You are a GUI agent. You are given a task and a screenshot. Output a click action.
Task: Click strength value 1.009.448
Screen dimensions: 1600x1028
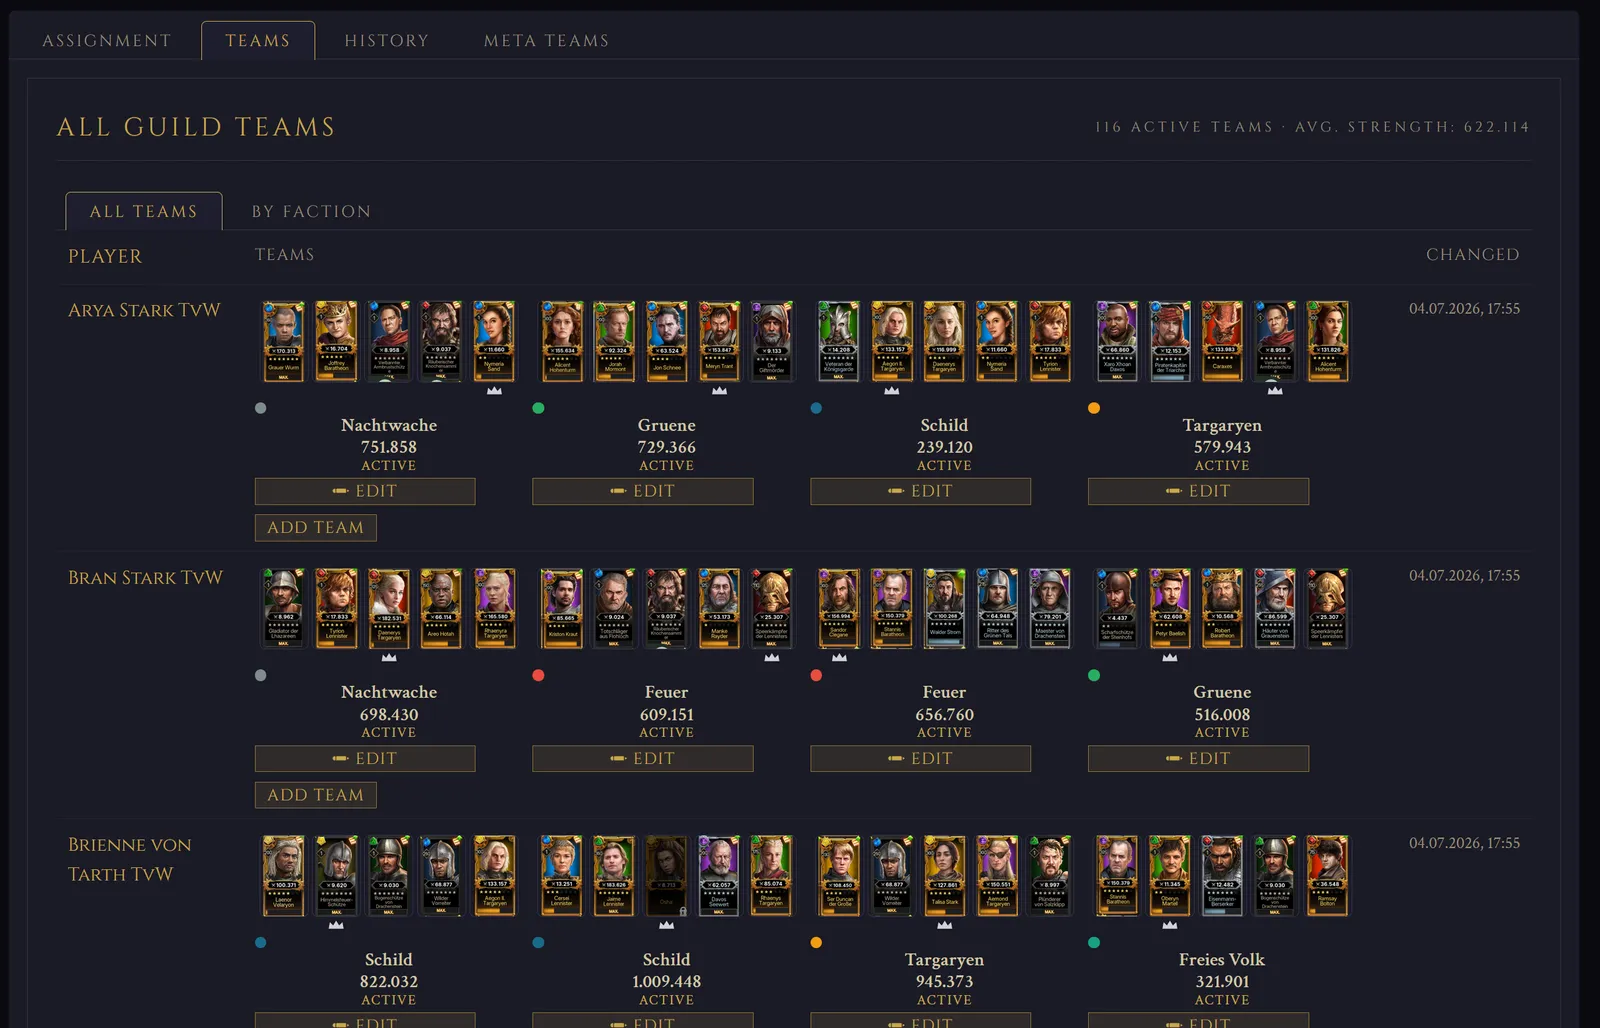(666, 982)
